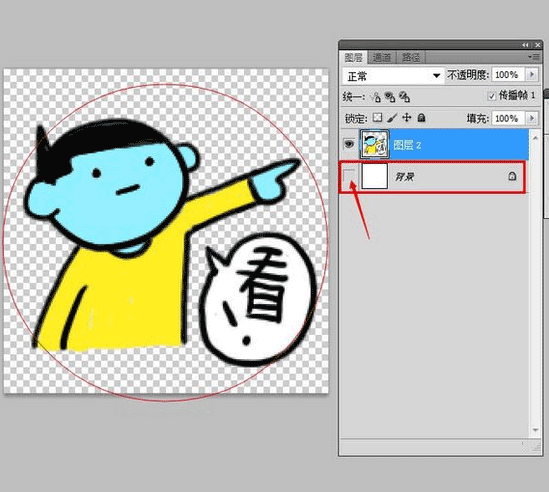Enable lock transparent pixels icon
The height and width of the screenshot is (492, 549).
point(377,118)
